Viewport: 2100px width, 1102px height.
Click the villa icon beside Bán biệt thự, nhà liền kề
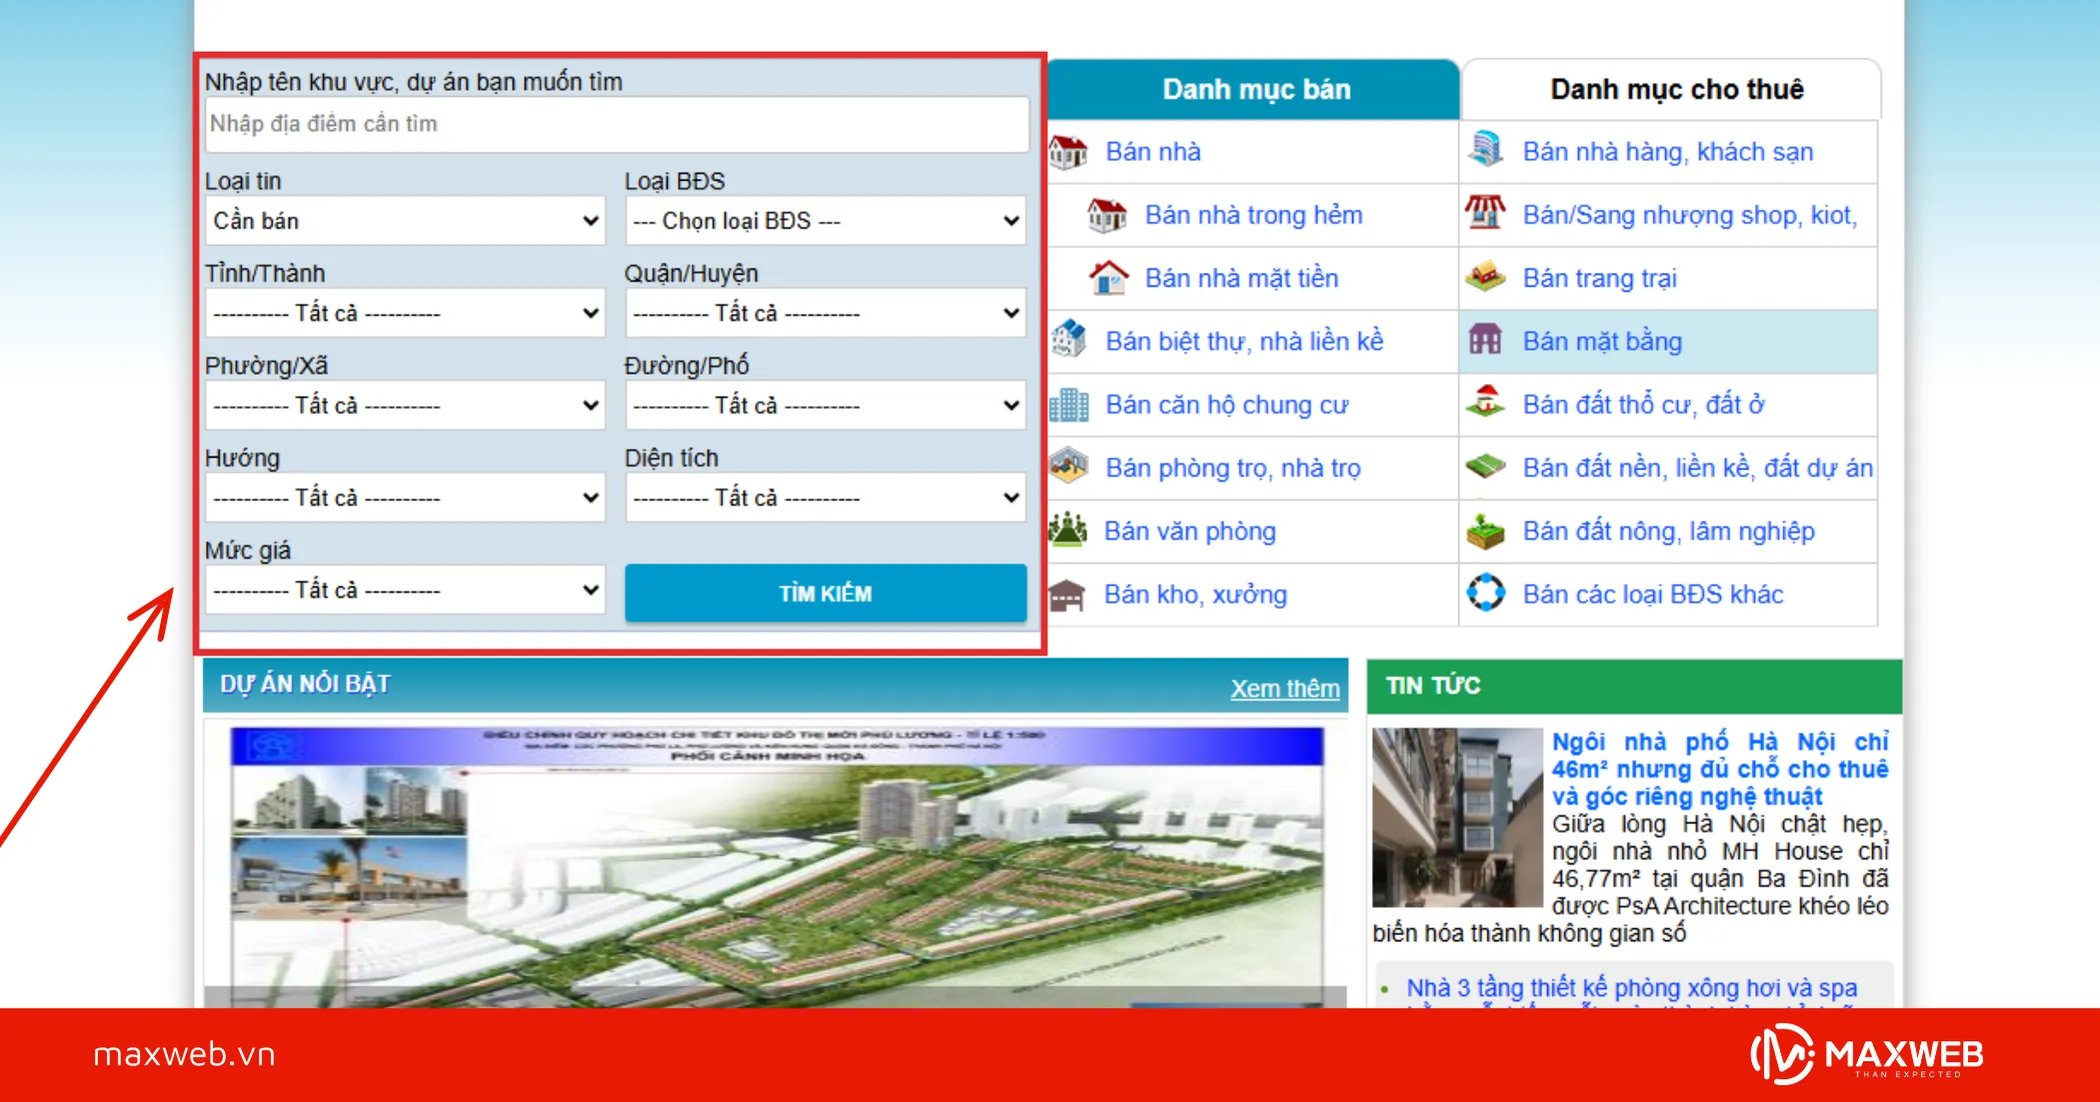coord(1068,340)
